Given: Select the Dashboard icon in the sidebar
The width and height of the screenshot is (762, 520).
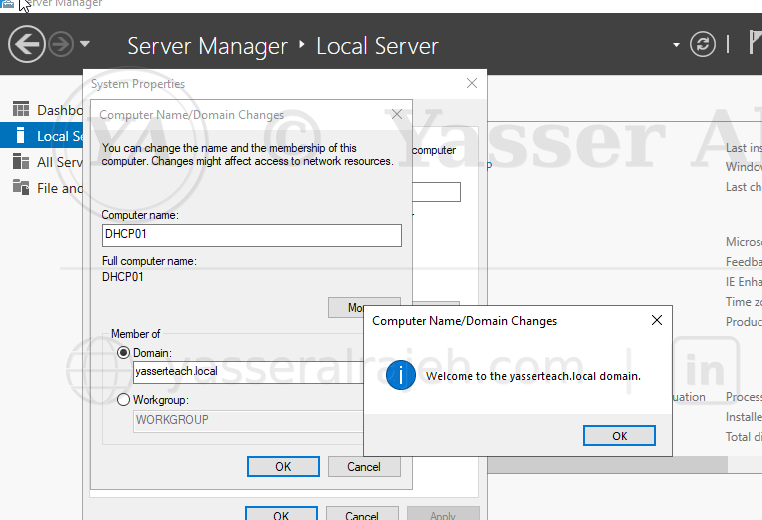Looking at the screenshot, I should (21, 109).
